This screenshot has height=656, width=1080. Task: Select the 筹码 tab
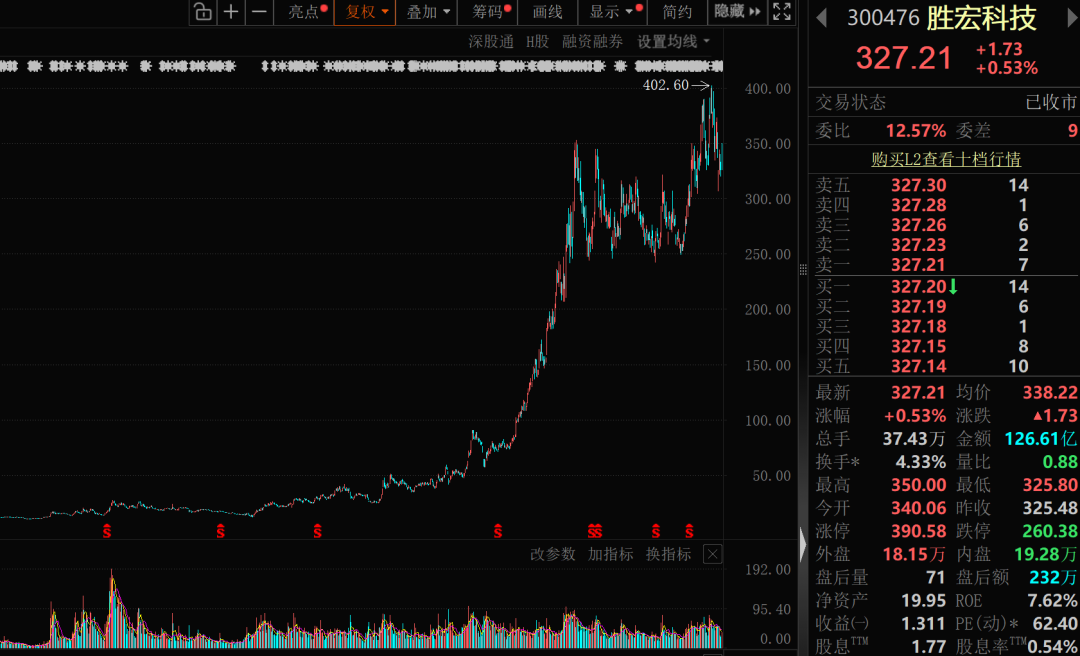coord(491,12)
